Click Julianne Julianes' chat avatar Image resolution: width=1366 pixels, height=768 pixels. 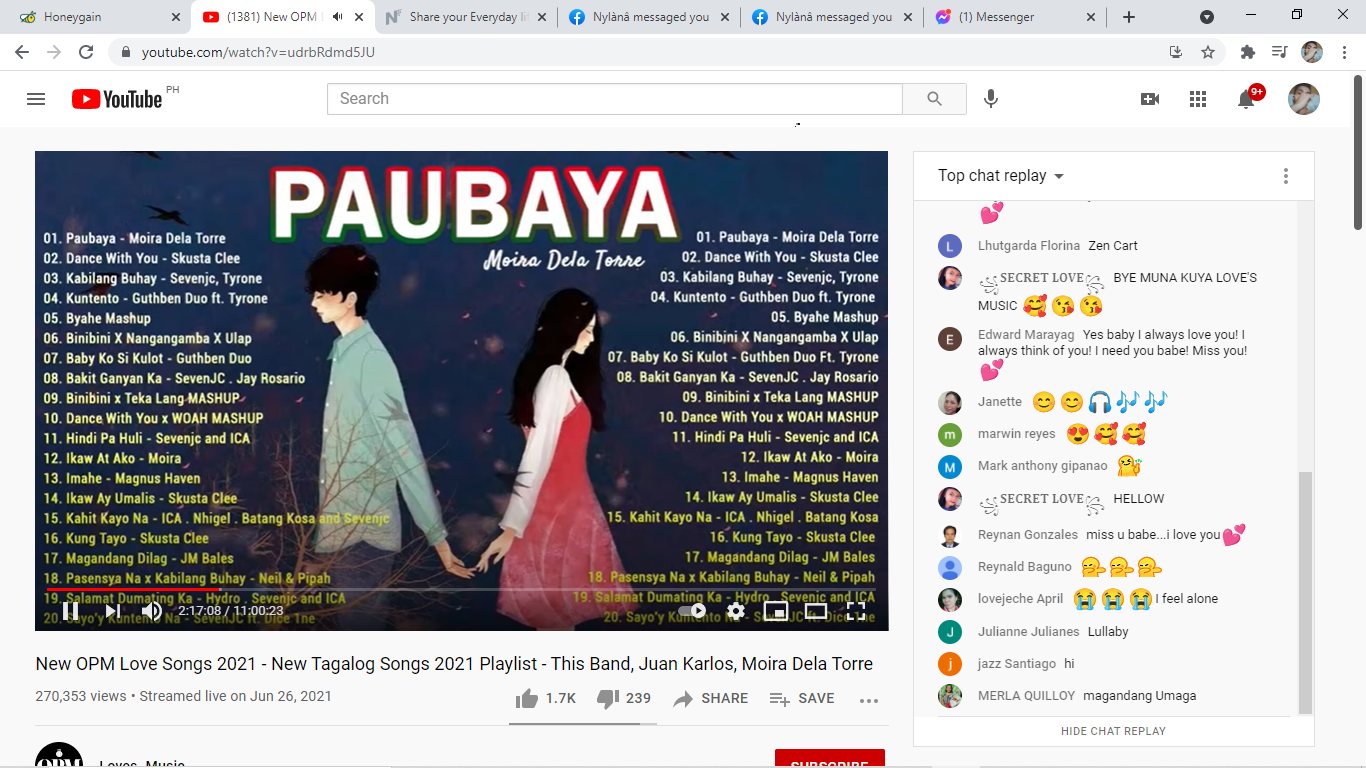pos(950,632)
